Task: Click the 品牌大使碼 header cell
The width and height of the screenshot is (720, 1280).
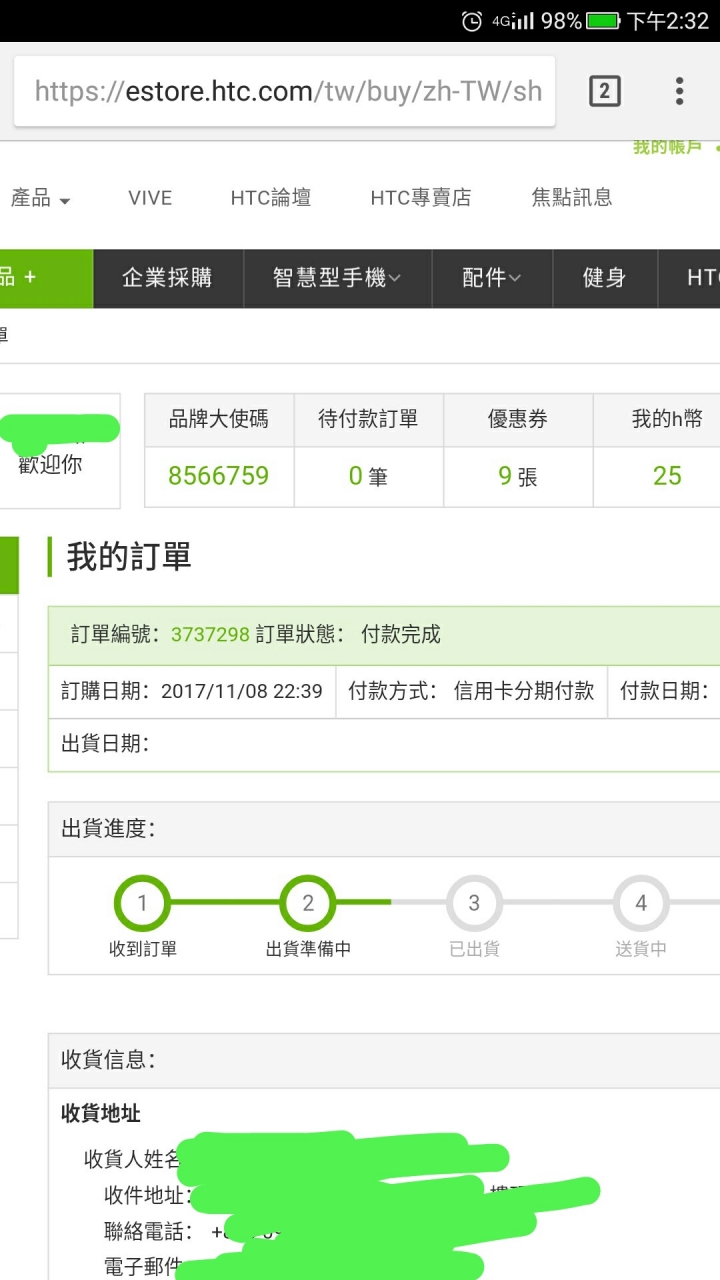Action: [219, 420]
